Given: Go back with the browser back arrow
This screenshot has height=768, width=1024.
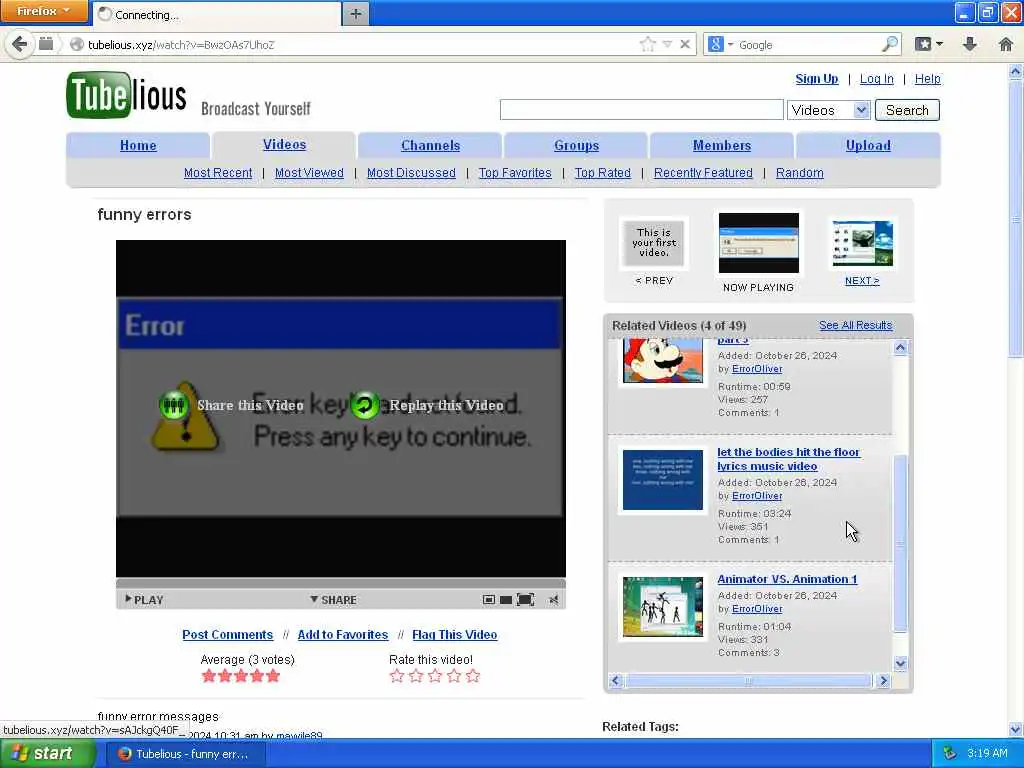Looking at the screenshot, I should pyautogui.click(x=19, y=44).
